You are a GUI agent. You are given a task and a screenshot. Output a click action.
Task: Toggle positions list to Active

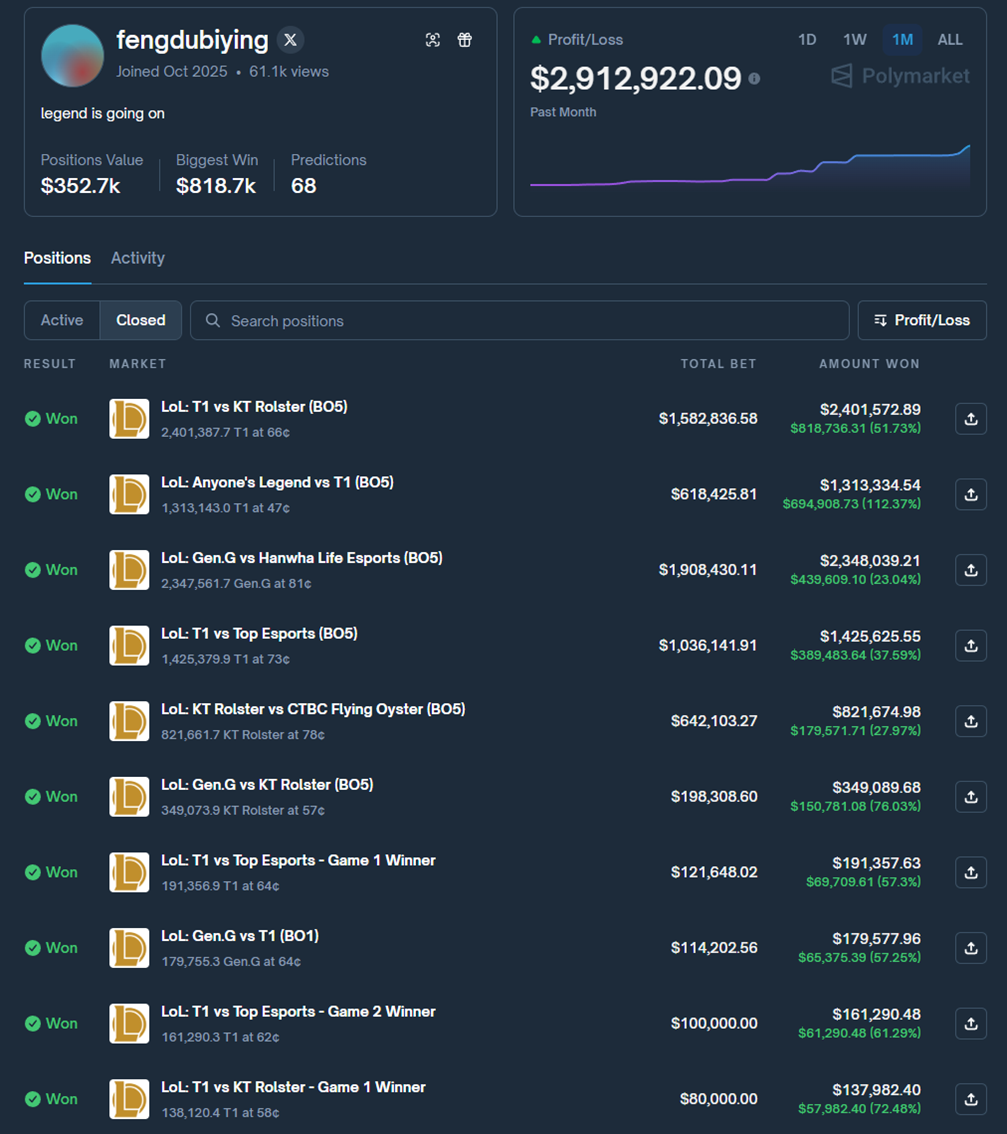(62, 320)
